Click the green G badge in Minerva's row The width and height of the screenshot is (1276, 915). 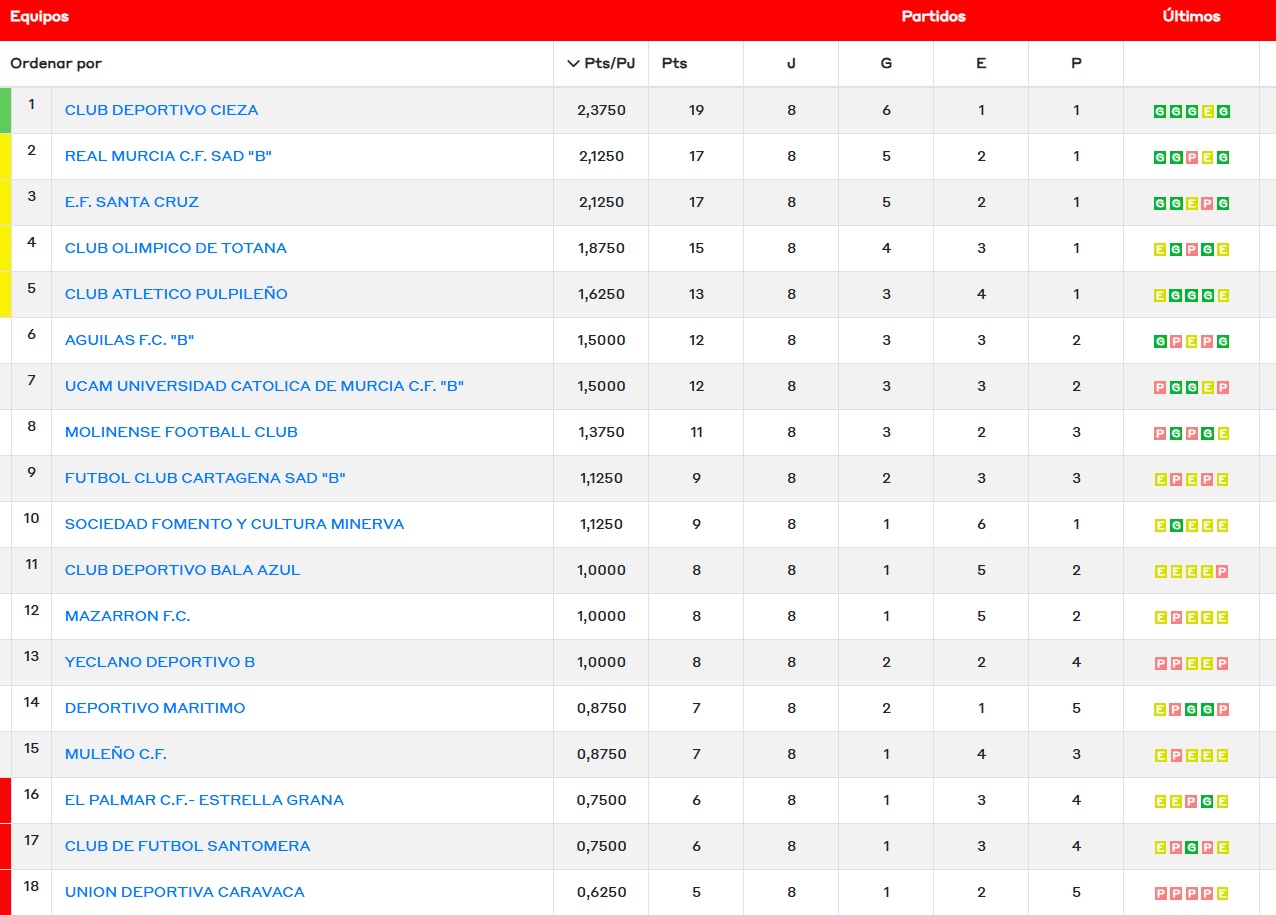(x=1175, y=525)
